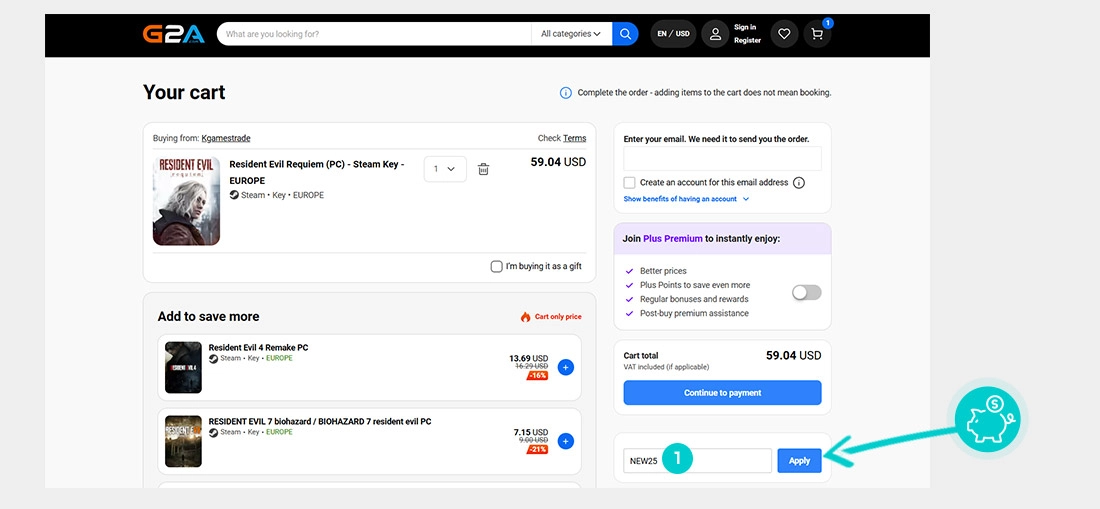
Task: Click info icon next to Create an account
Action: [798, 183]
